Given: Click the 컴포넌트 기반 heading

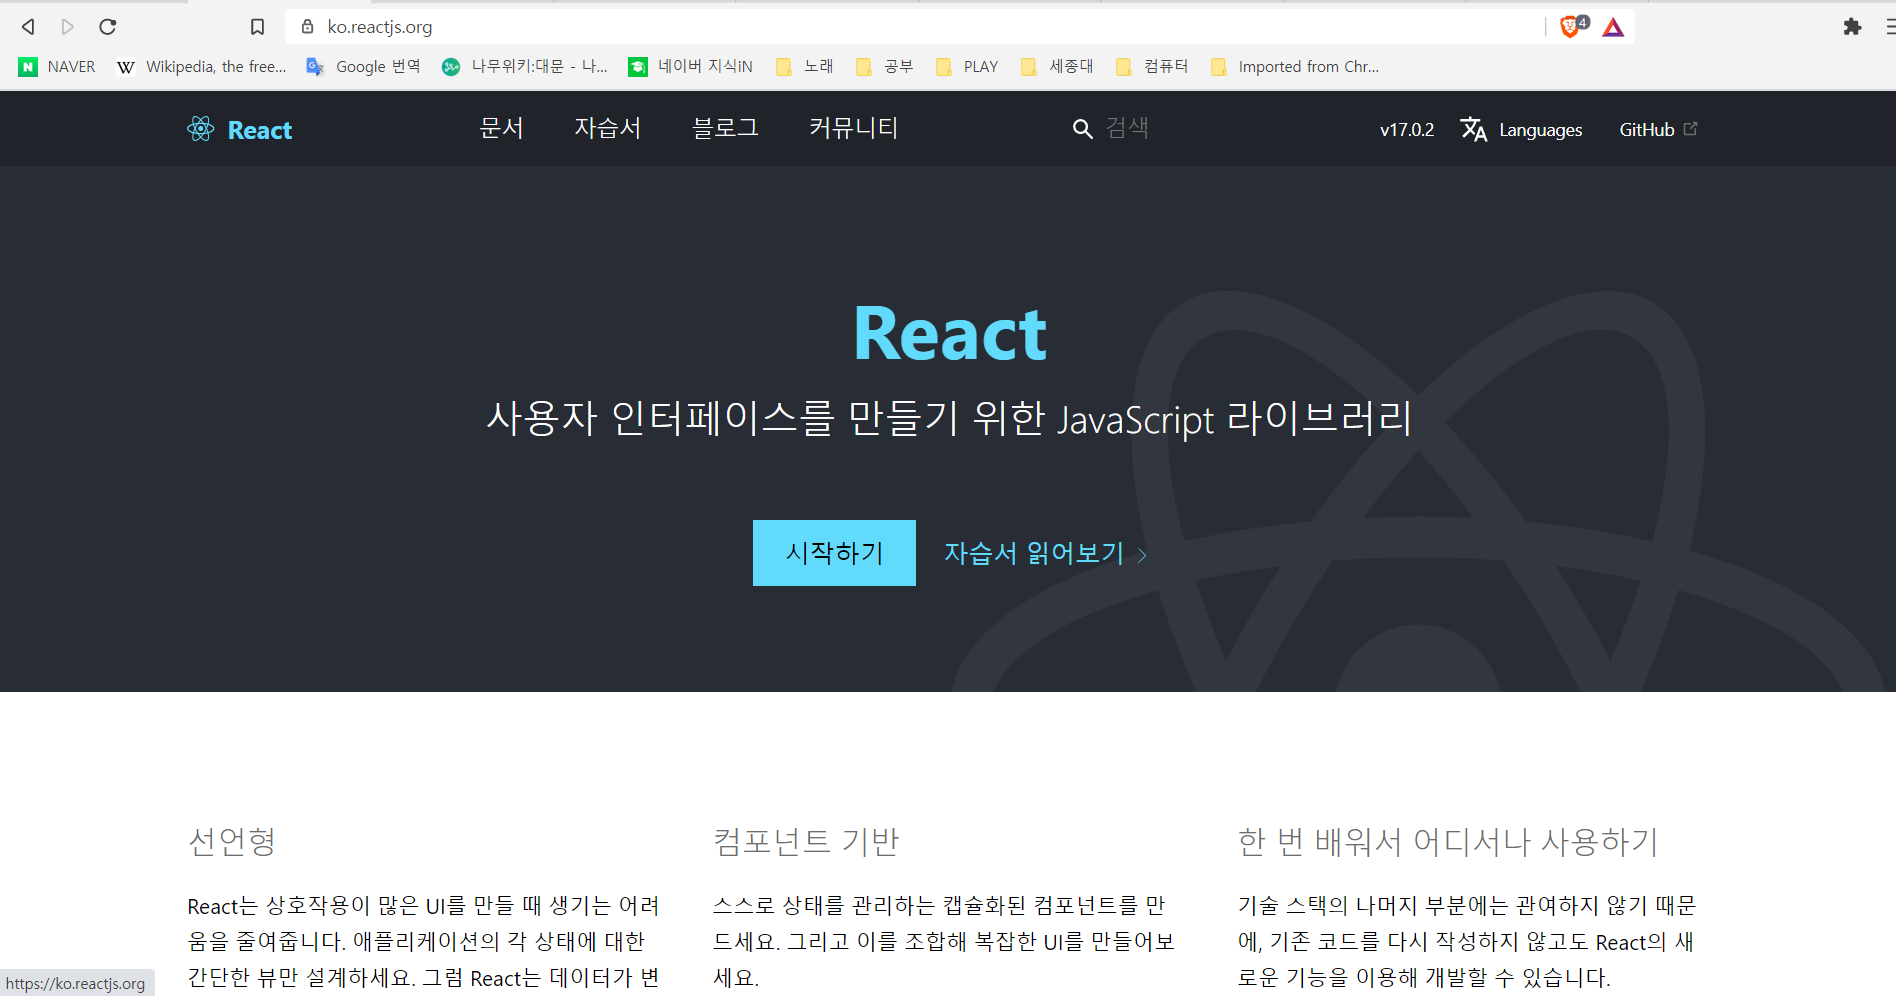Looking at the screenshot, I should click(806, 842).
